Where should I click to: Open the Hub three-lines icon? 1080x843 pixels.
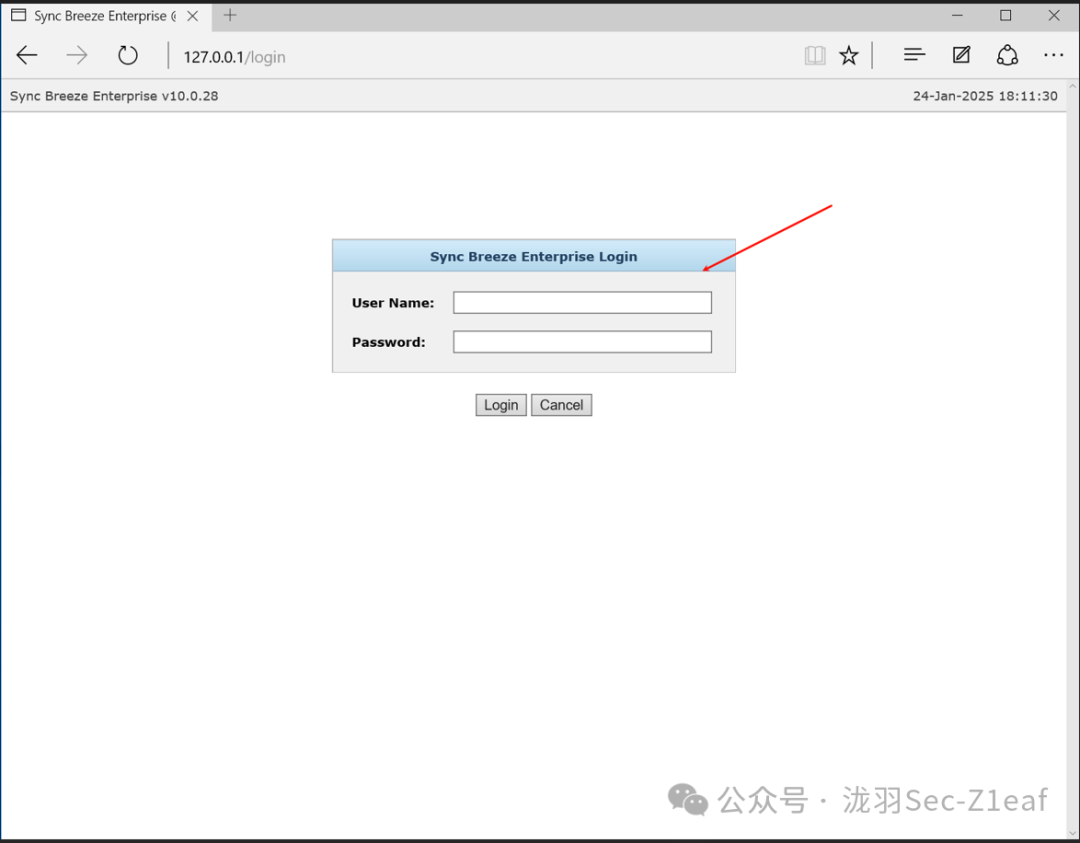pos(914,54)
